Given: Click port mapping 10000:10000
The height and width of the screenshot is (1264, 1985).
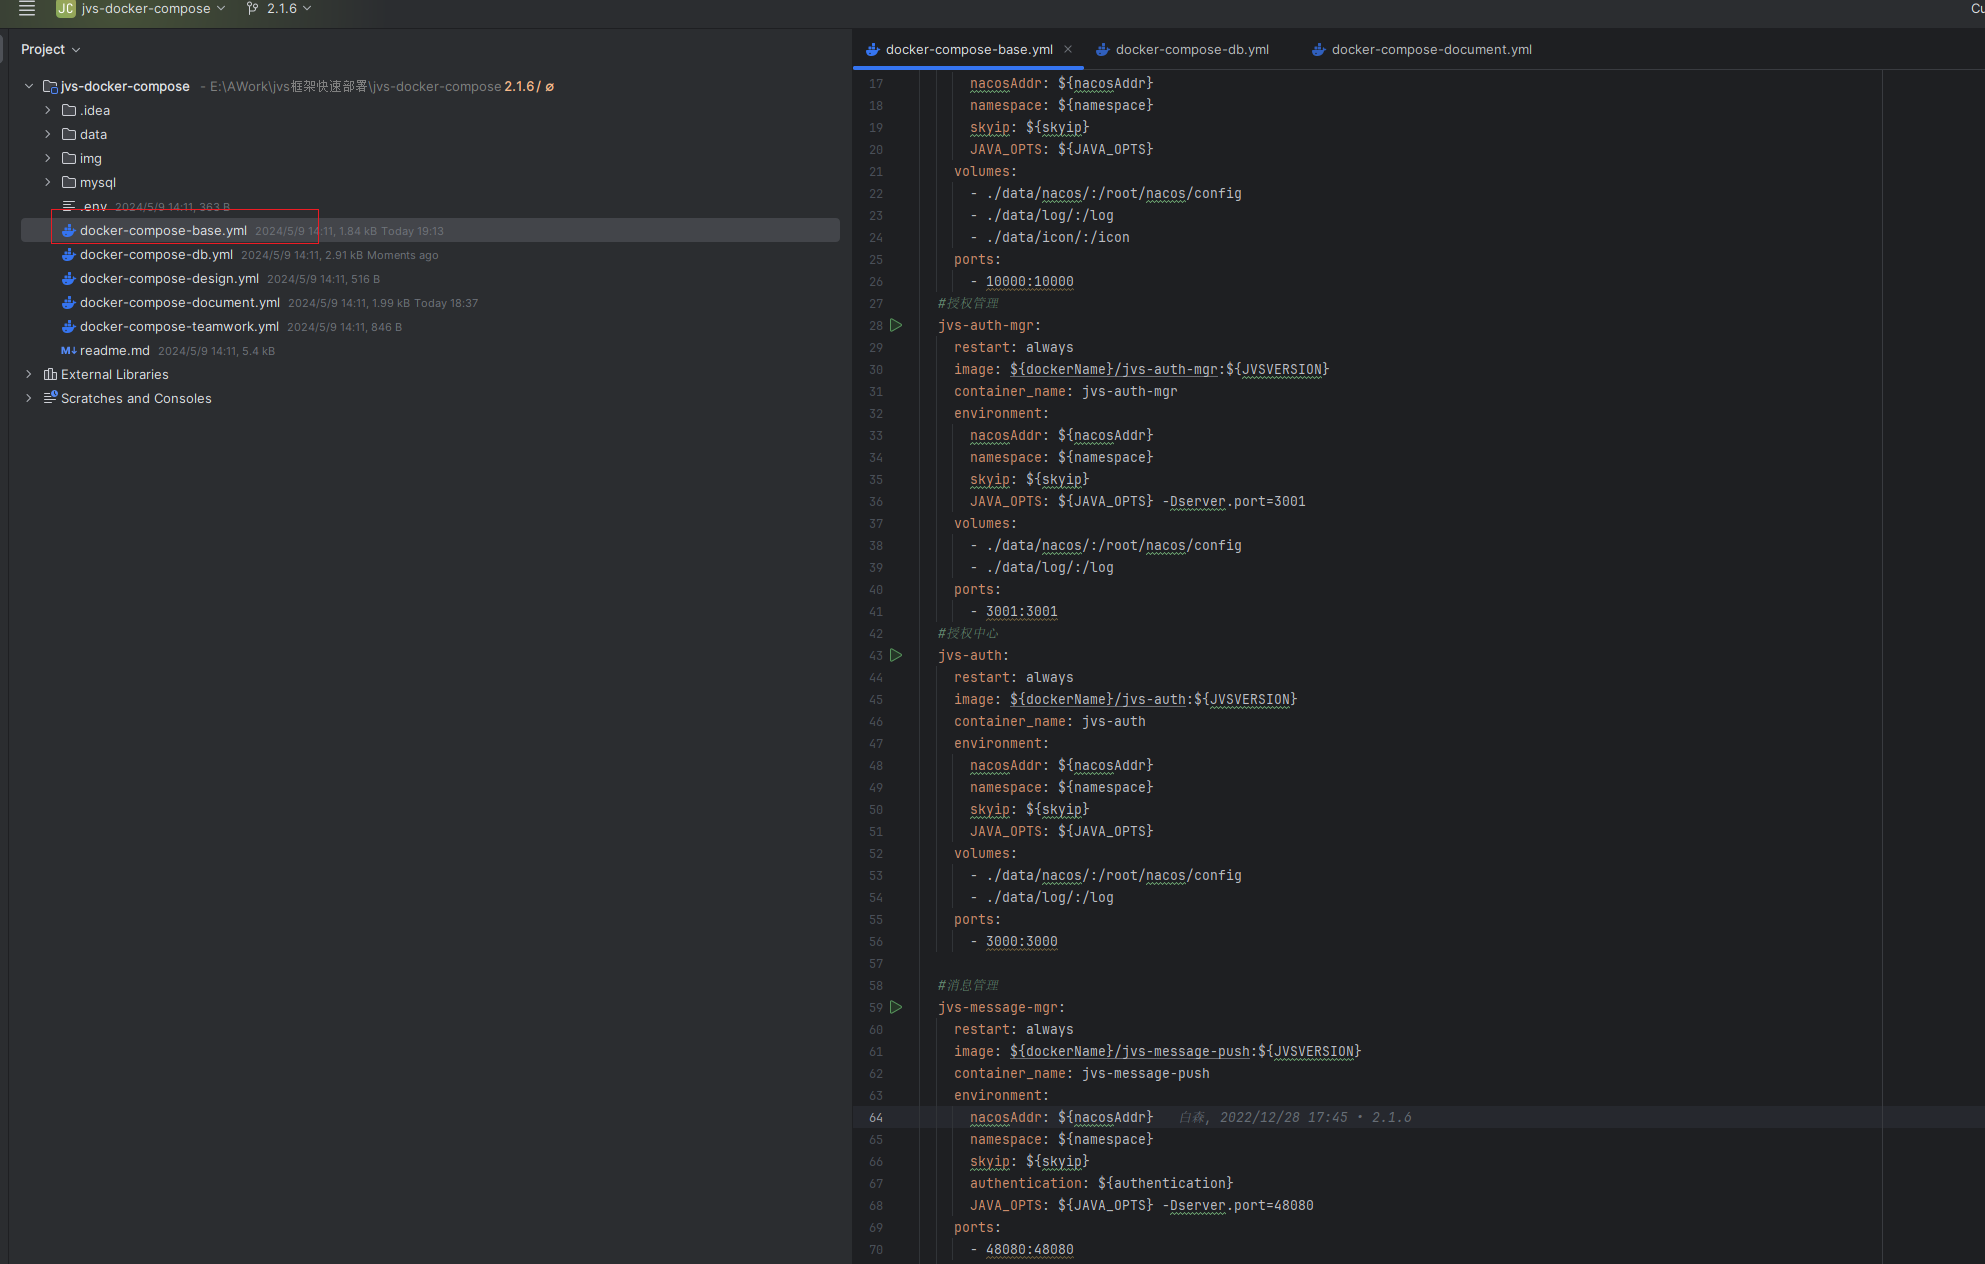Looking at the screenshot, I should click(x=1029, y=281).
